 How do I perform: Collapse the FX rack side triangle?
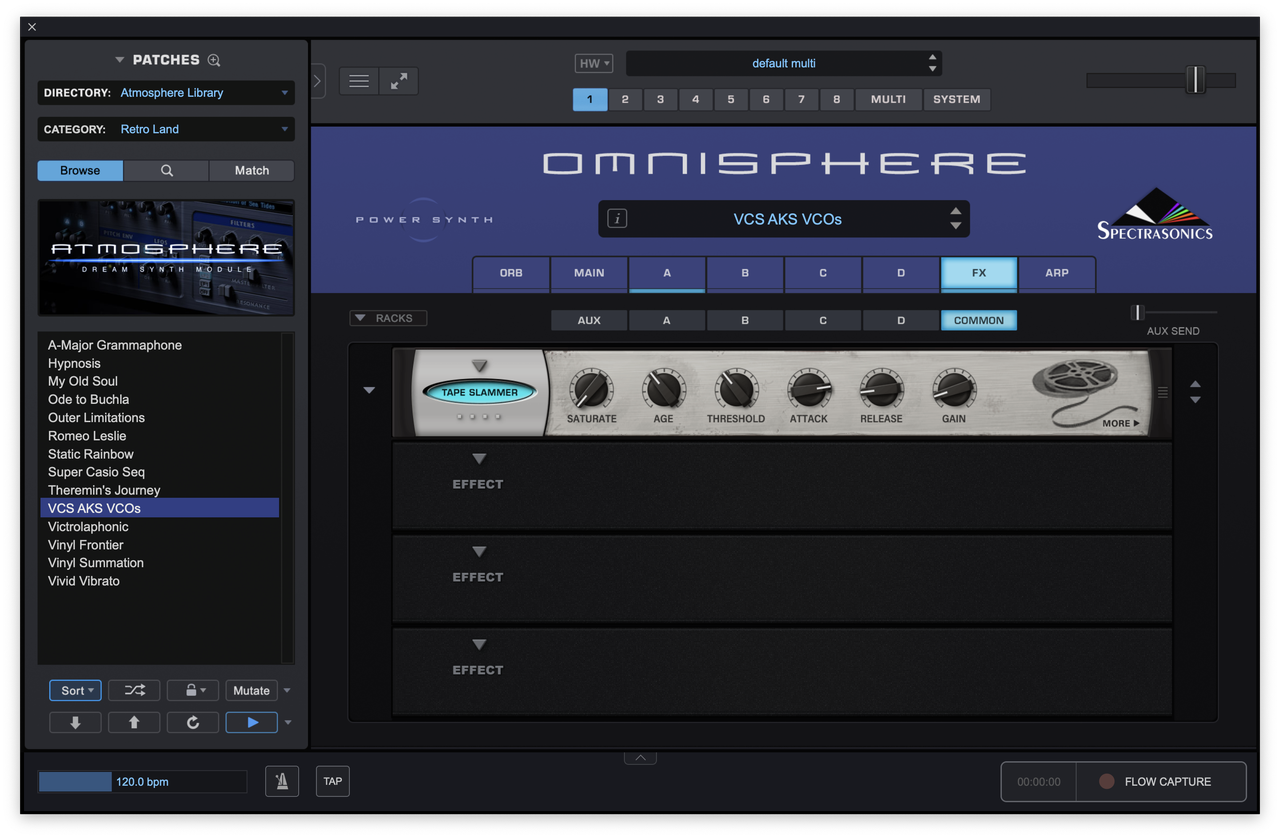369,390
